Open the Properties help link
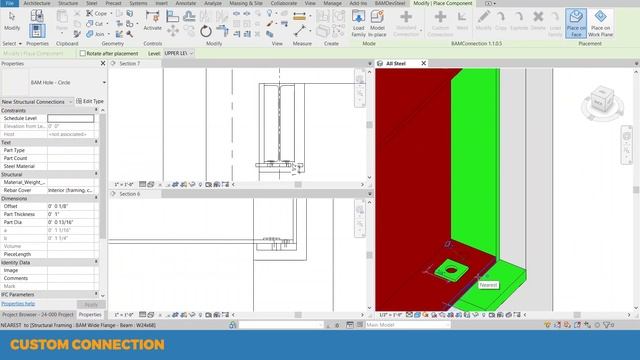 (18, 304)
